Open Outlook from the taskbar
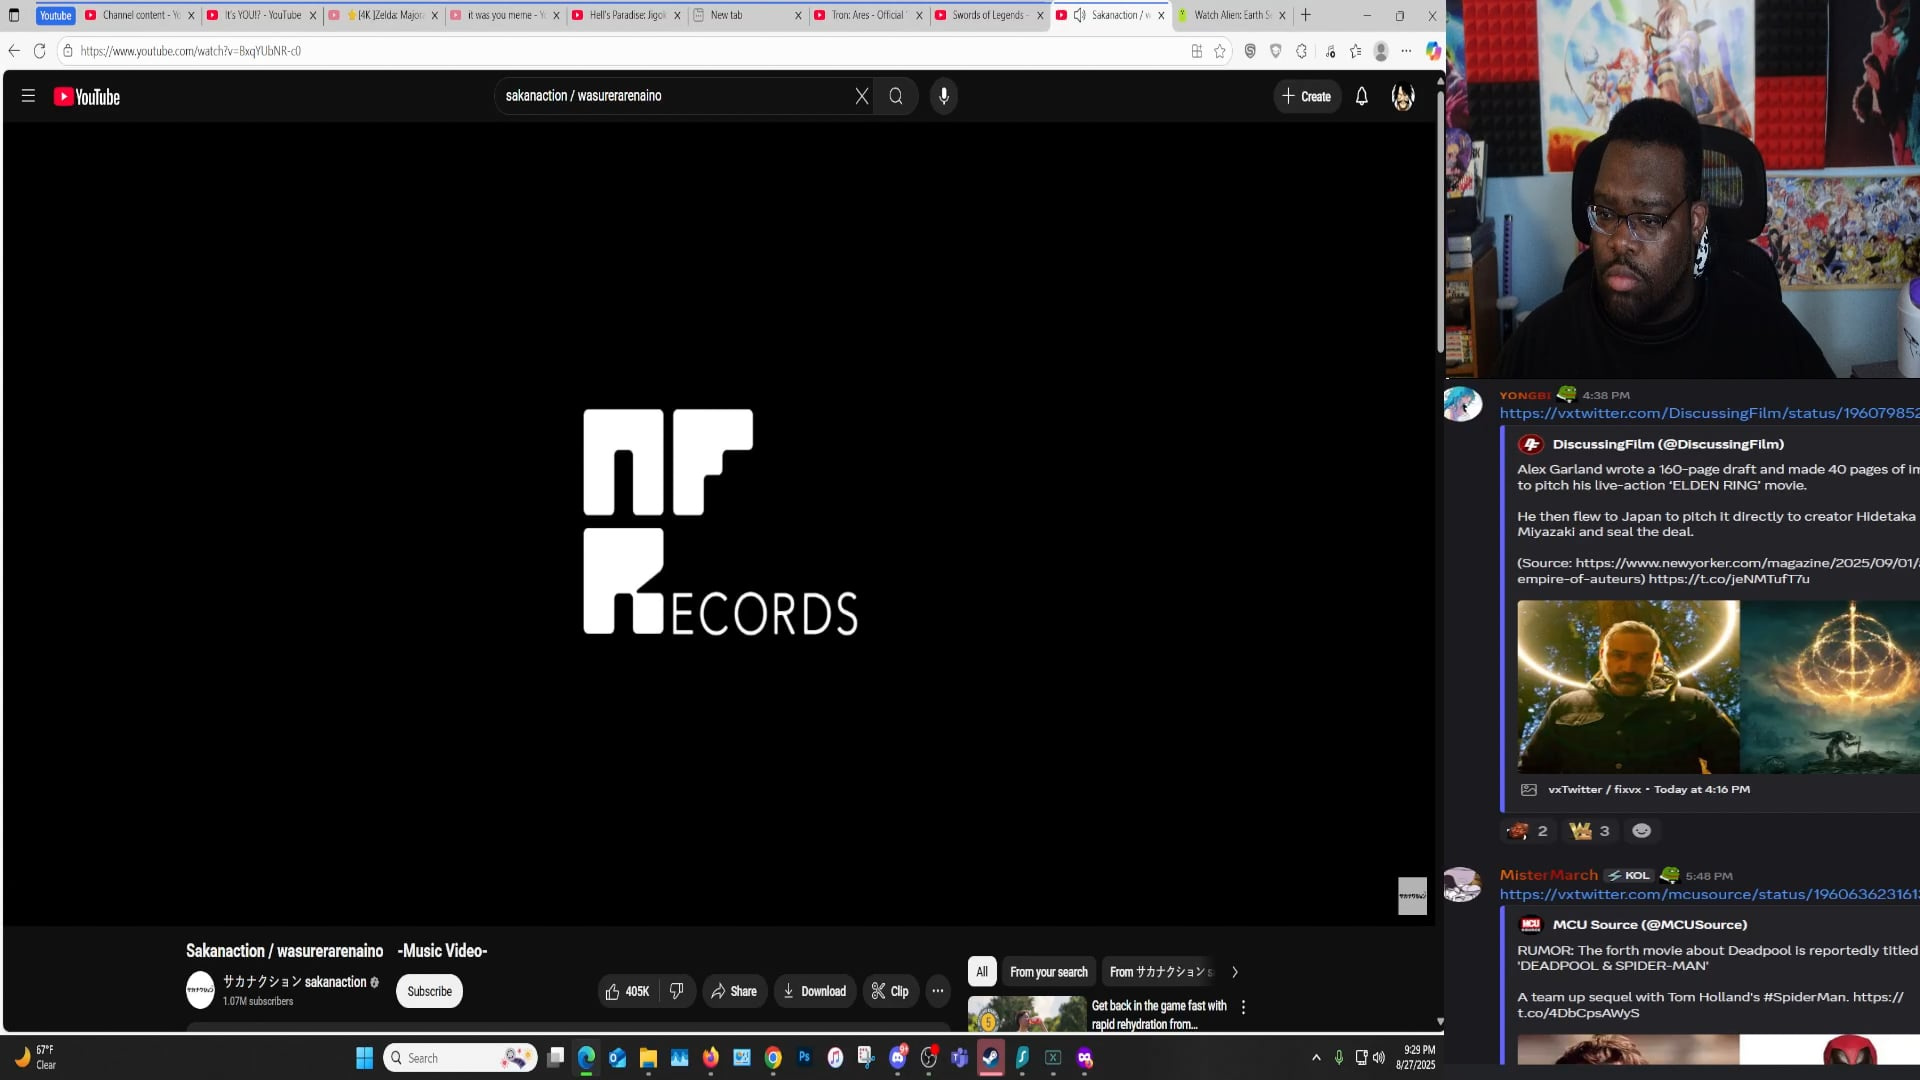1920x1080 pixels. (x=617, y=1057)
